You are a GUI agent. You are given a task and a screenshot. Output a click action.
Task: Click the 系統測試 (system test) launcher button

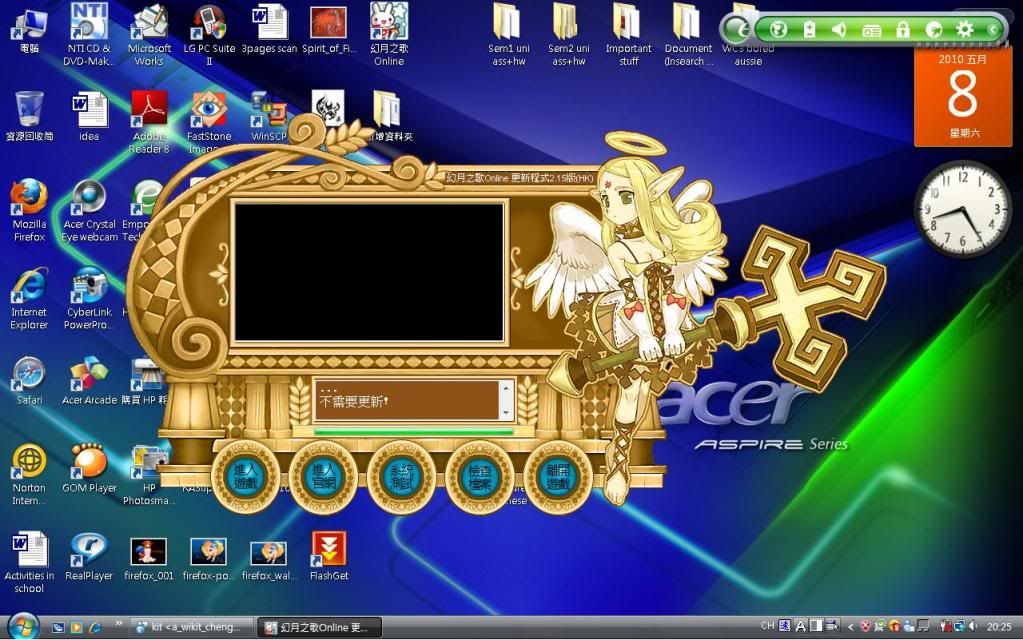[401, 477]
